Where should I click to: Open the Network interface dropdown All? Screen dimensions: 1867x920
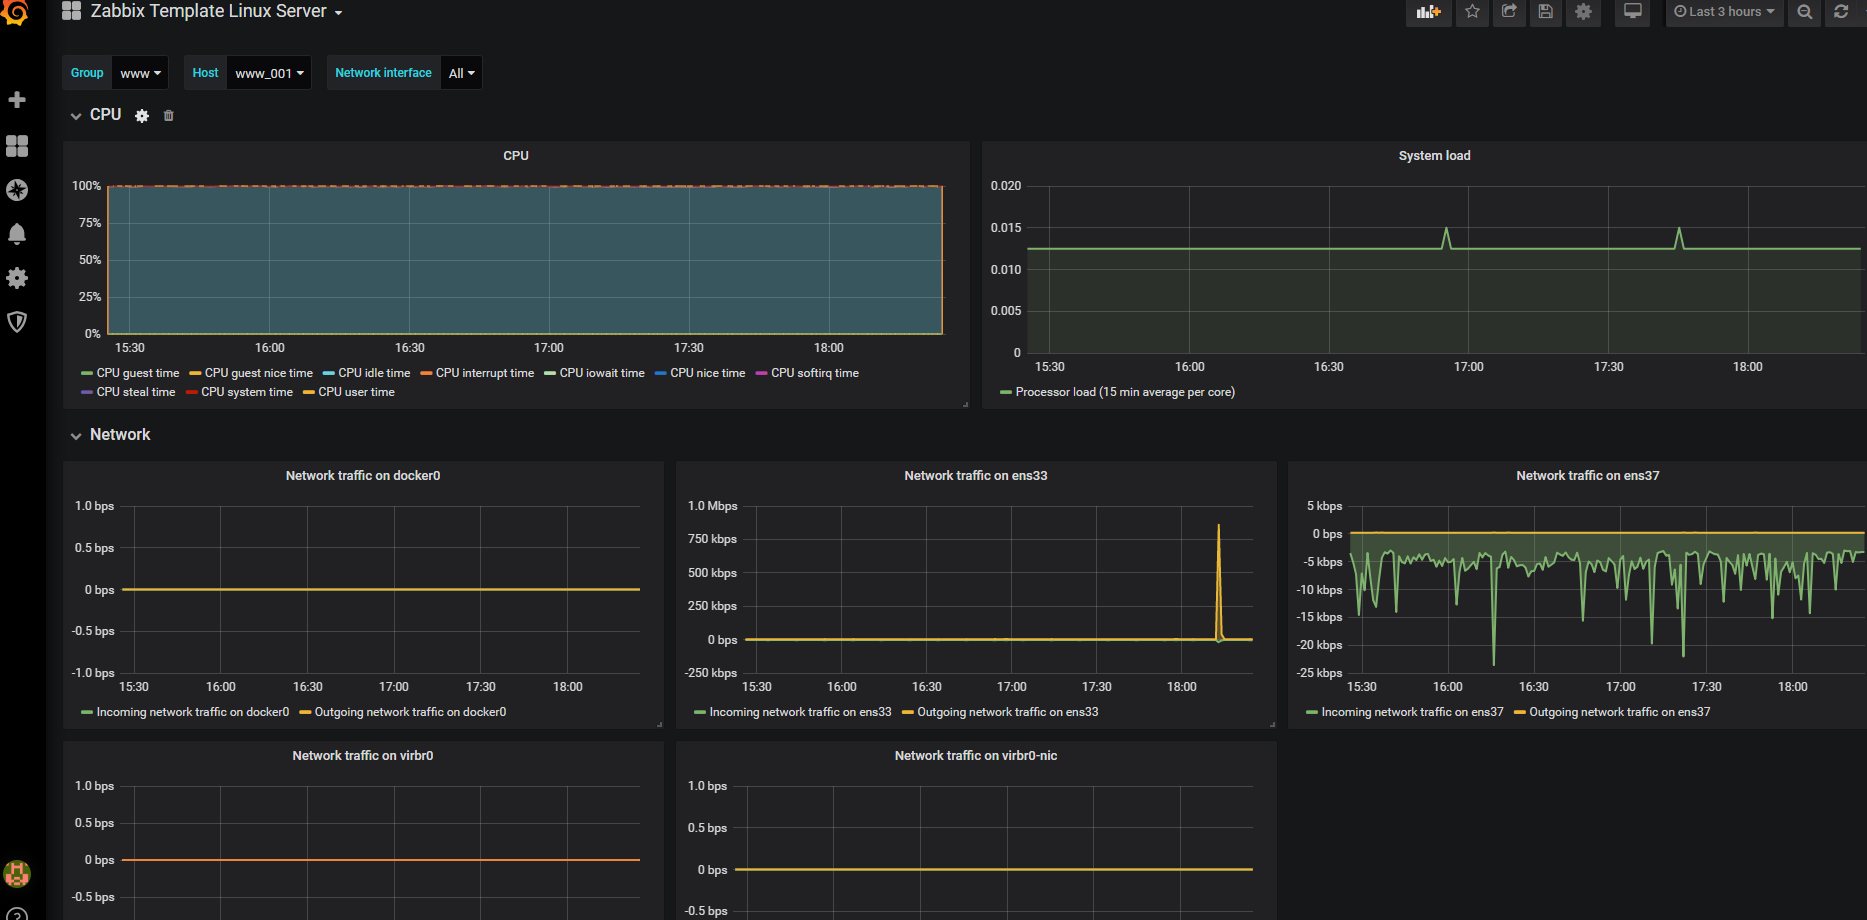click(461, 73)
